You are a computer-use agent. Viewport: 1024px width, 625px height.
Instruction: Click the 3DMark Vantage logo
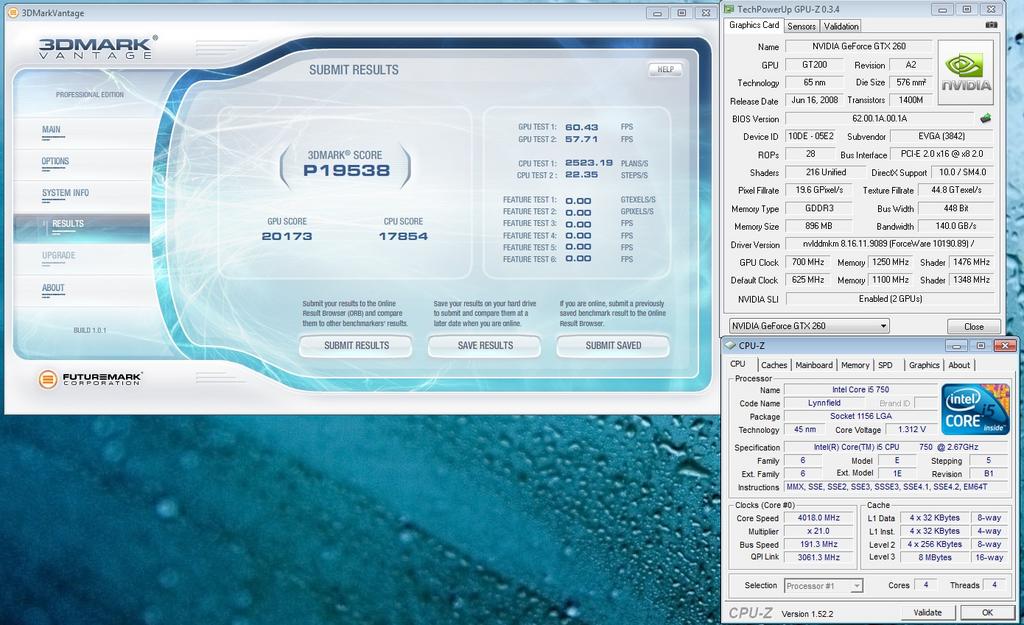tap(97, 48)
